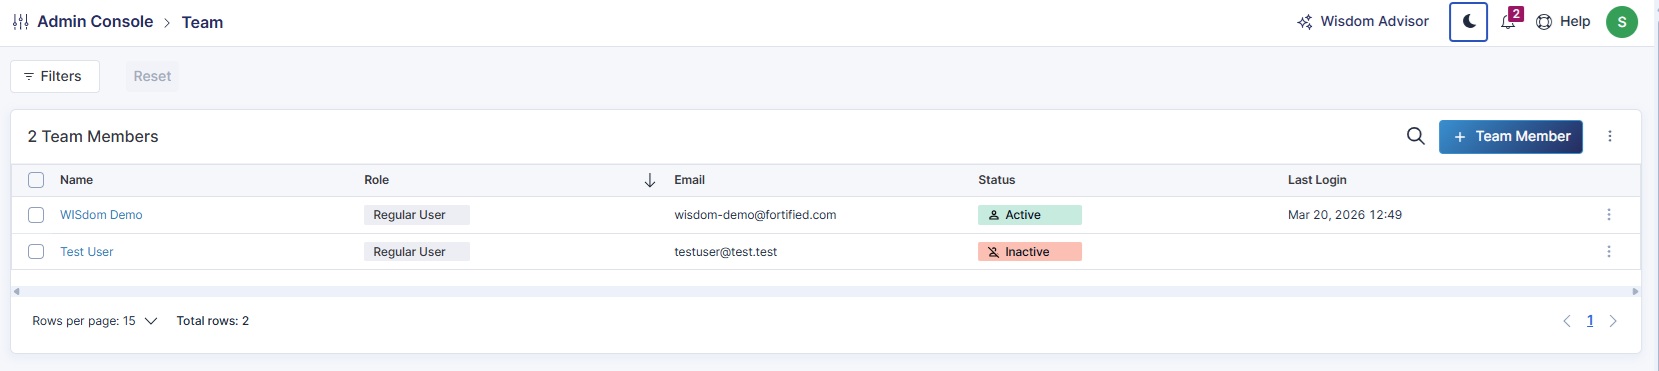Select the Team breadcrumb

click(x=202, y=22)
